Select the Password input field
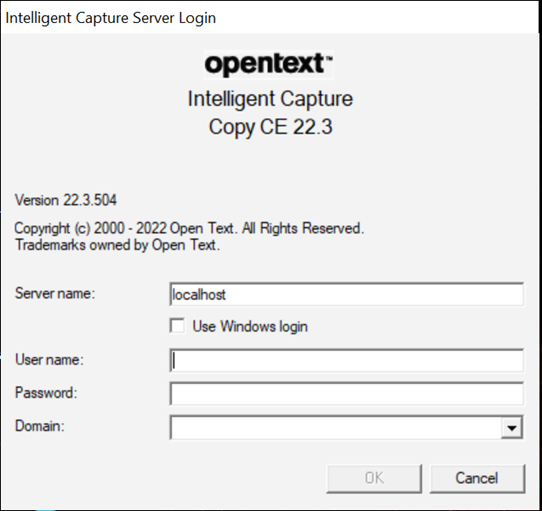542x511 pixels. (x=347, y=394)
